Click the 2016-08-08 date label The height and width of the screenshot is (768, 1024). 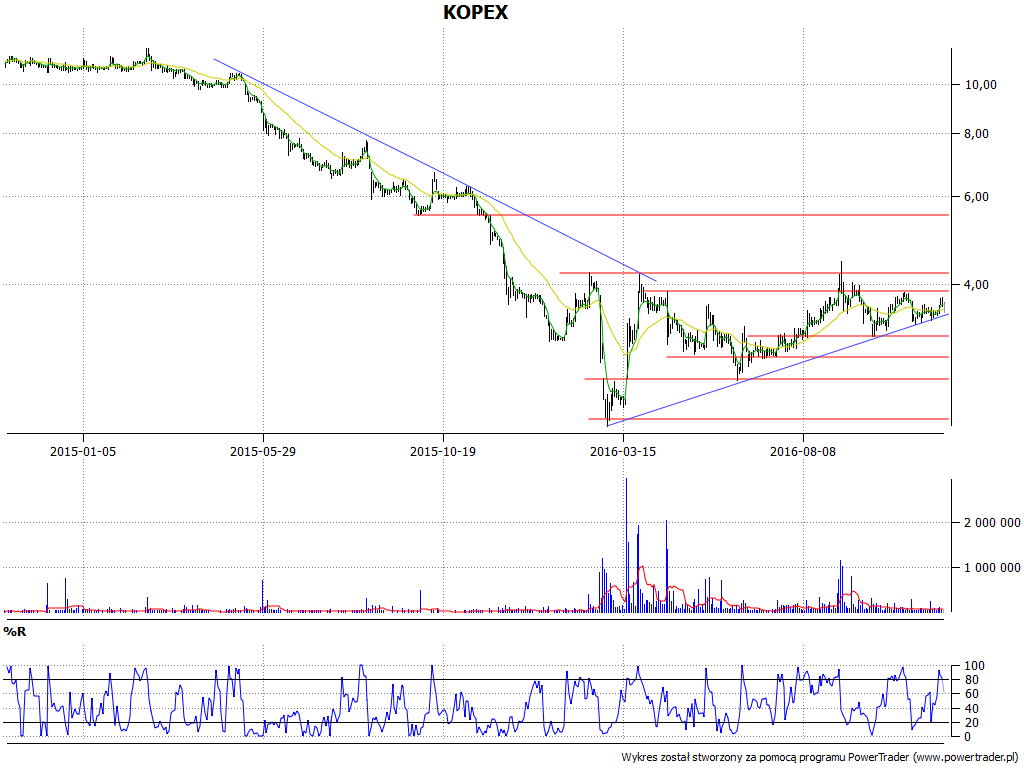(803, 451)
